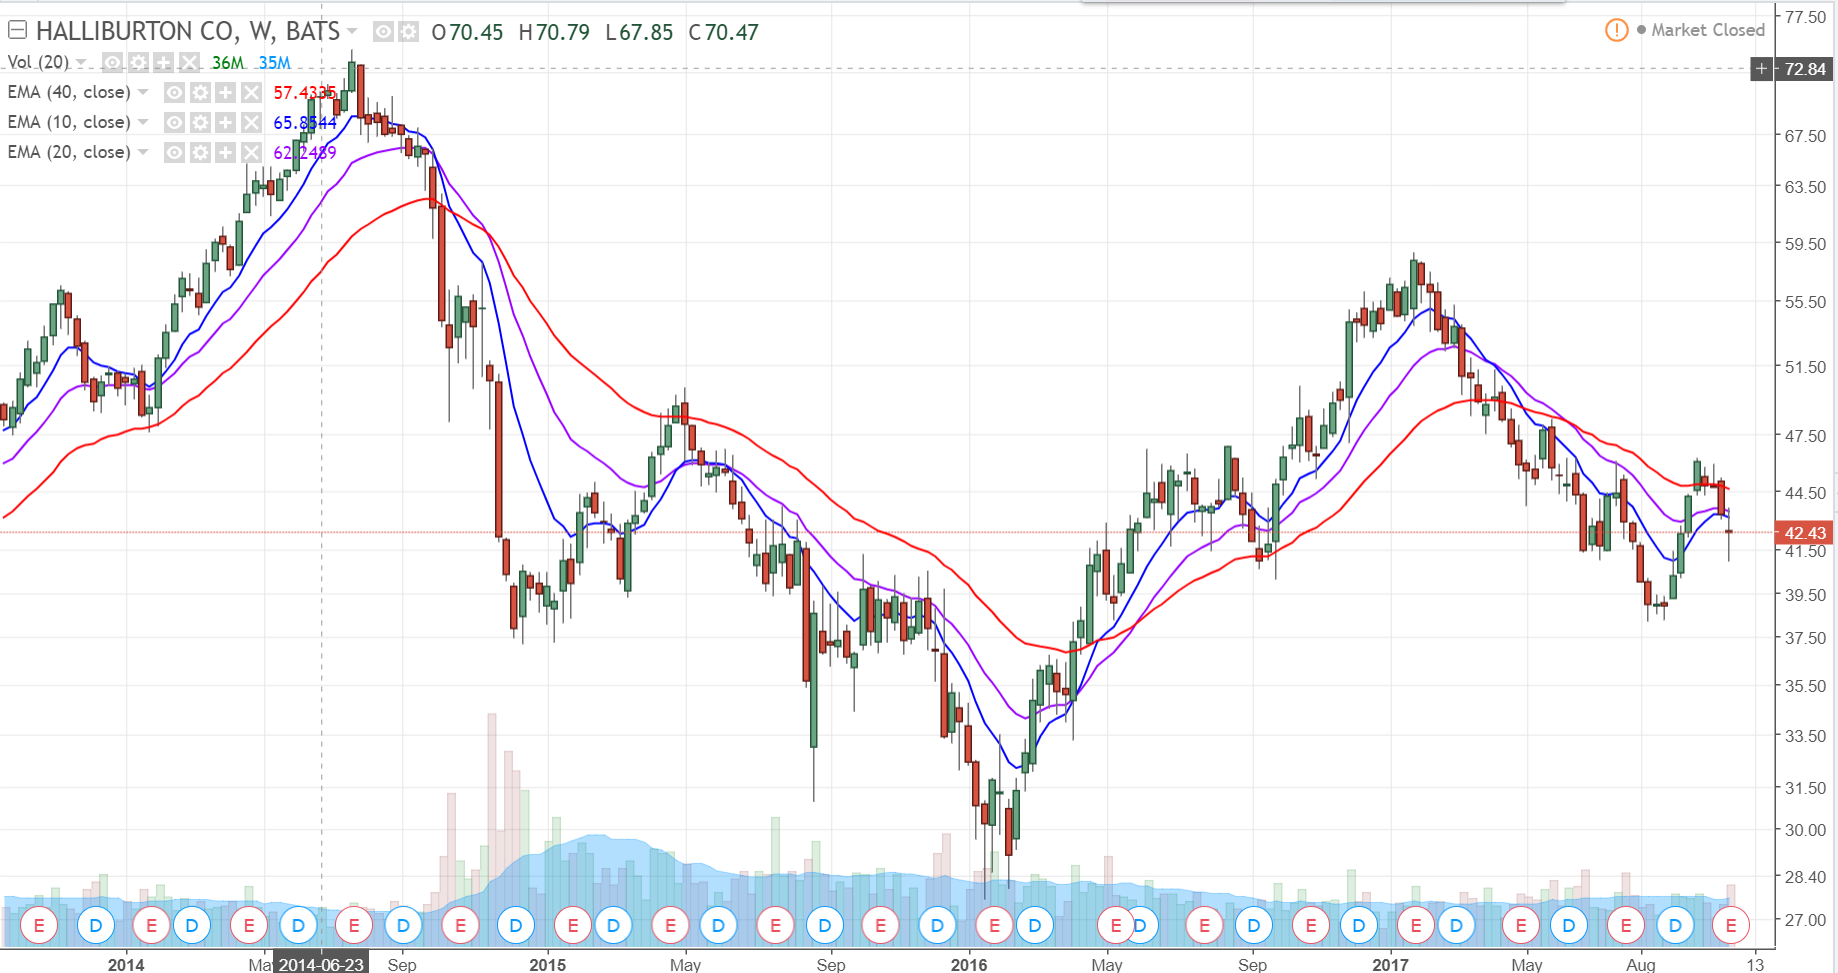Click the plus icon for EMA (40, close)
The width and height of the screenshot is (1838, 973).
pyautogui.click(x=225, y=93)
